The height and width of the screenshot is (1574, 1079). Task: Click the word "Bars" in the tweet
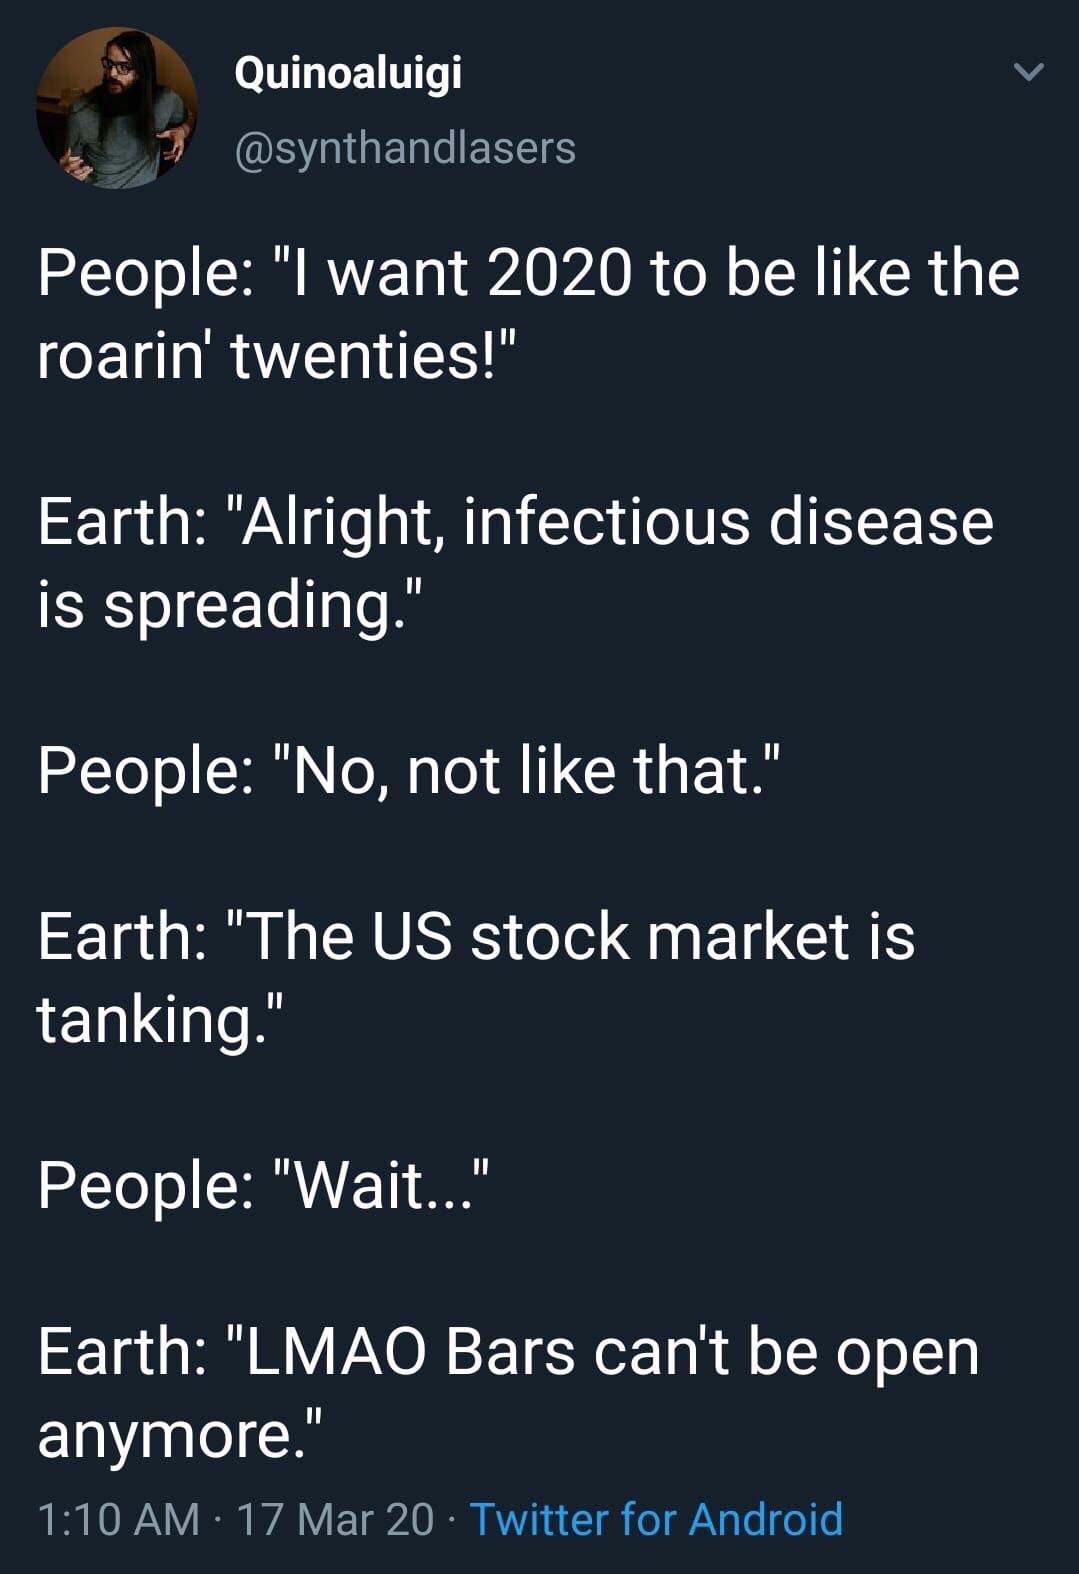tap(510, 1352)
